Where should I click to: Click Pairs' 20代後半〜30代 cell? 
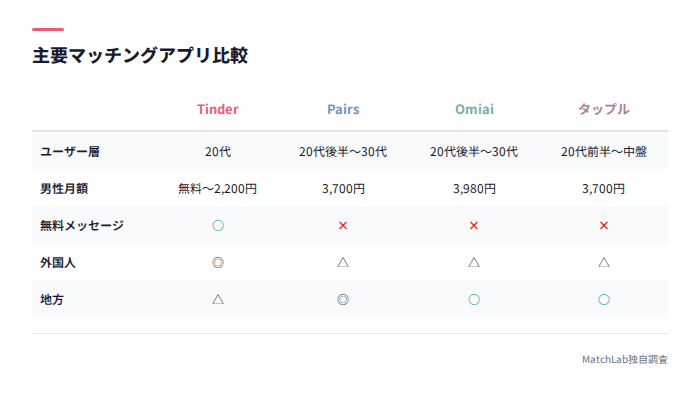[343, 152]
